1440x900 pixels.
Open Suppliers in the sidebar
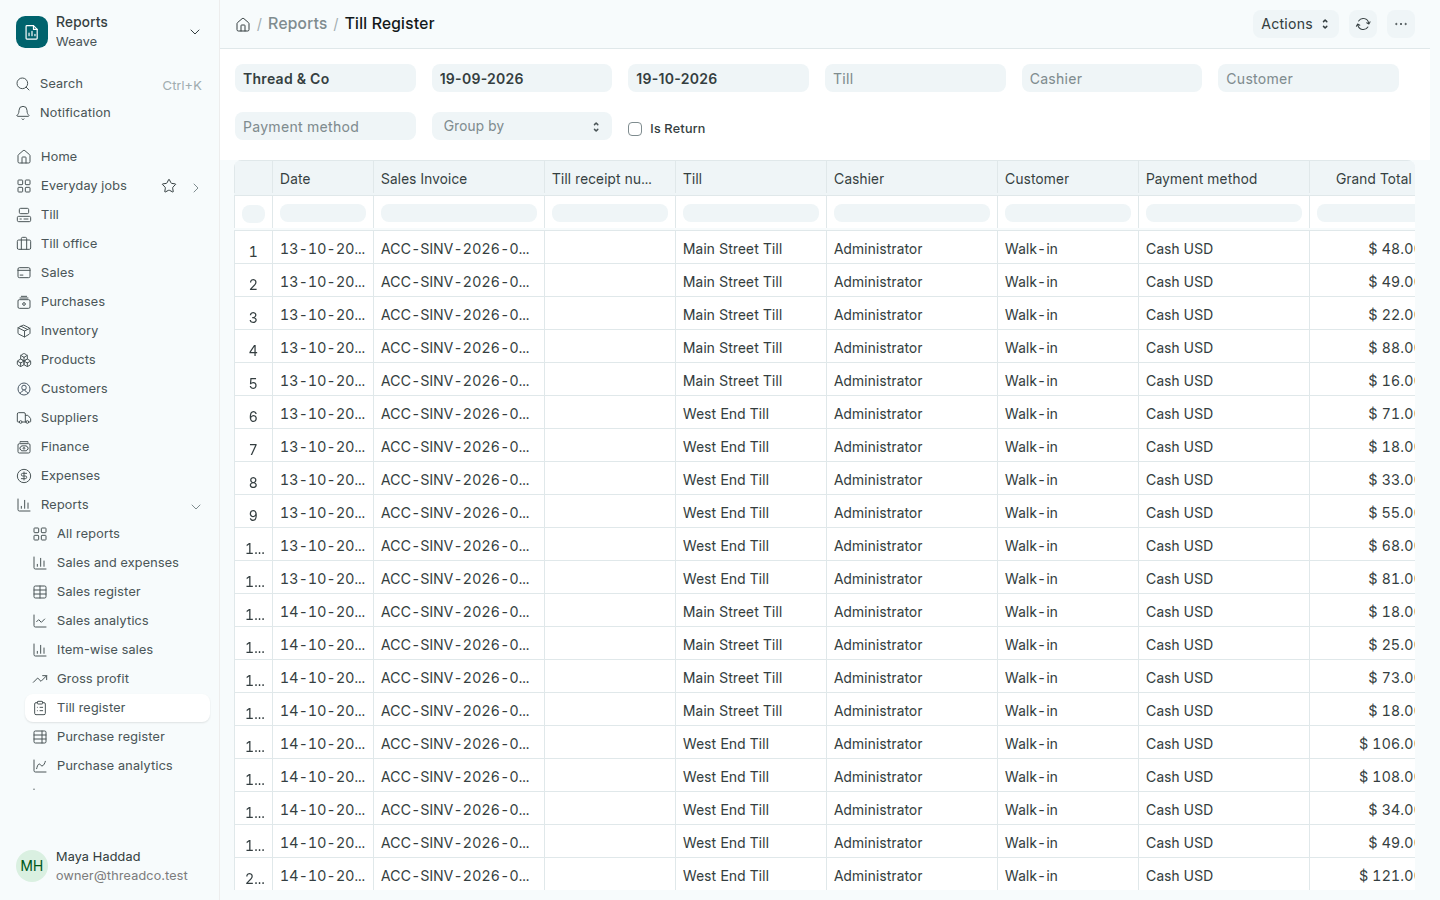tap(109, 418)
